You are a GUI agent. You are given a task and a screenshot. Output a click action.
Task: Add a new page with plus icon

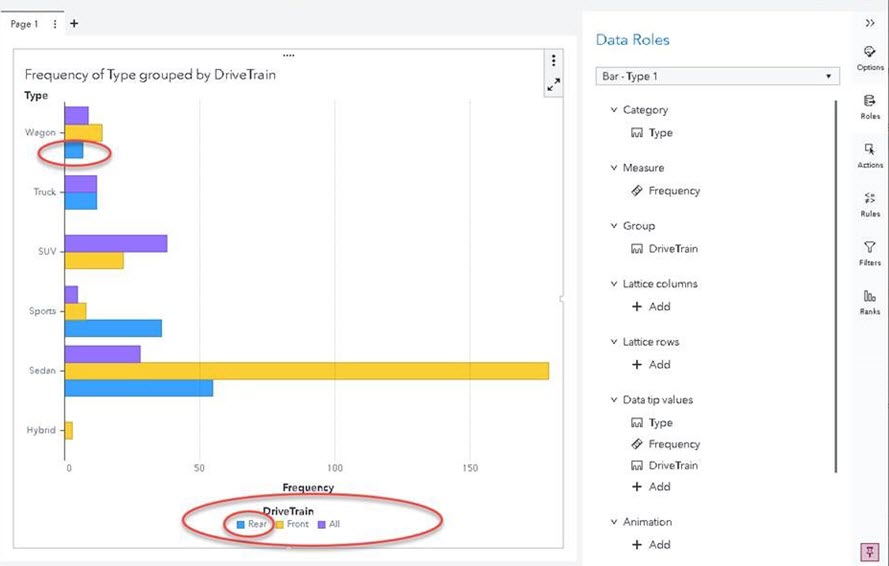pos(74,24)
